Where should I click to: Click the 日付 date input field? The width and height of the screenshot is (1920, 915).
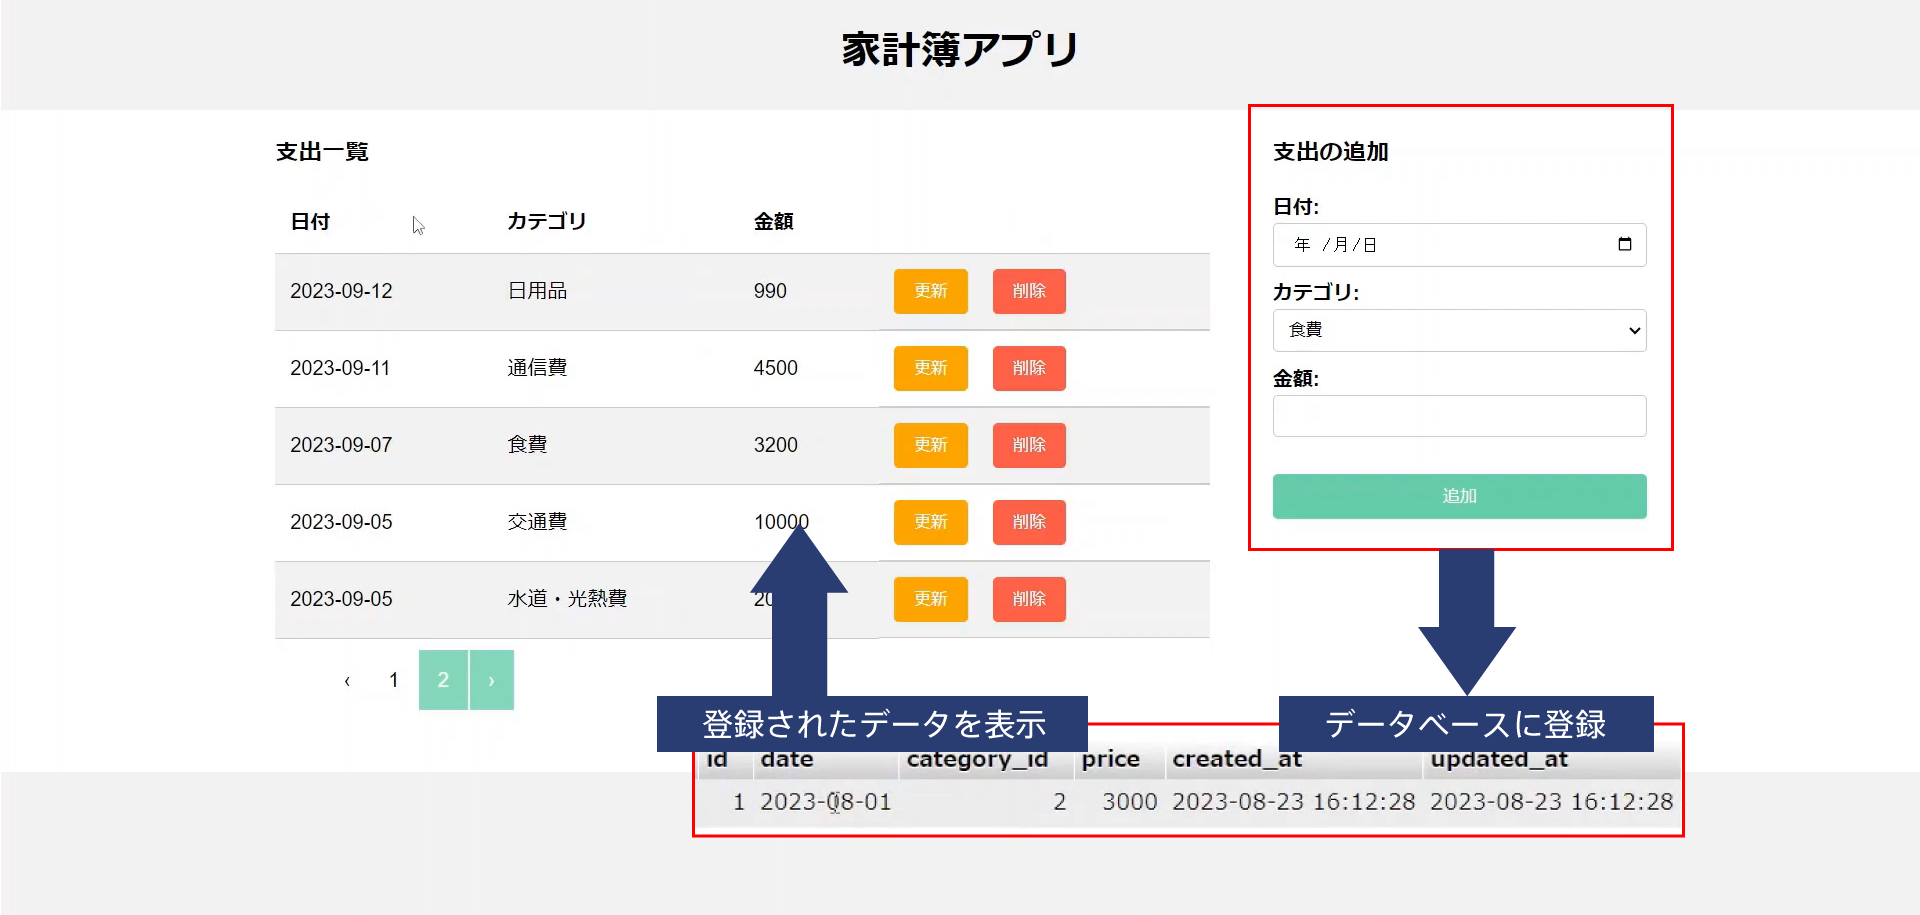[1440, 245]
